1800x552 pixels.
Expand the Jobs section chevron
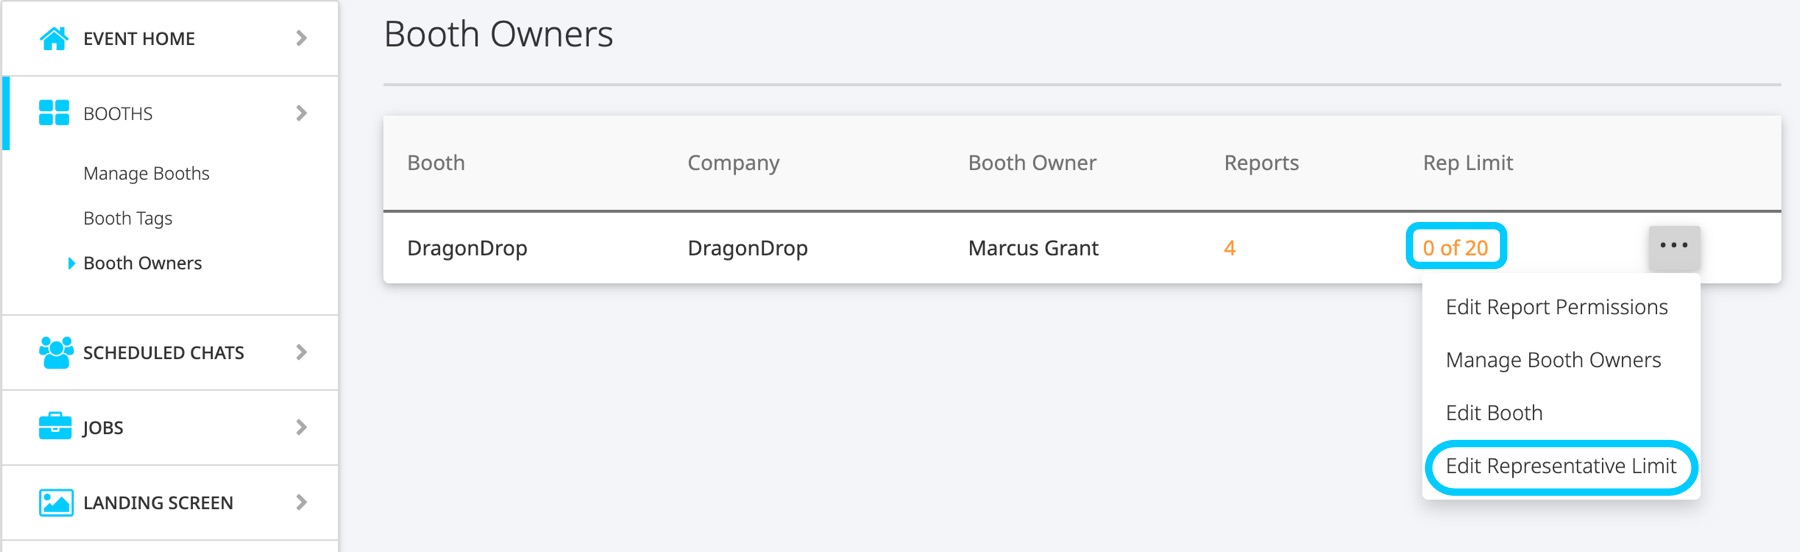point(301,427)
